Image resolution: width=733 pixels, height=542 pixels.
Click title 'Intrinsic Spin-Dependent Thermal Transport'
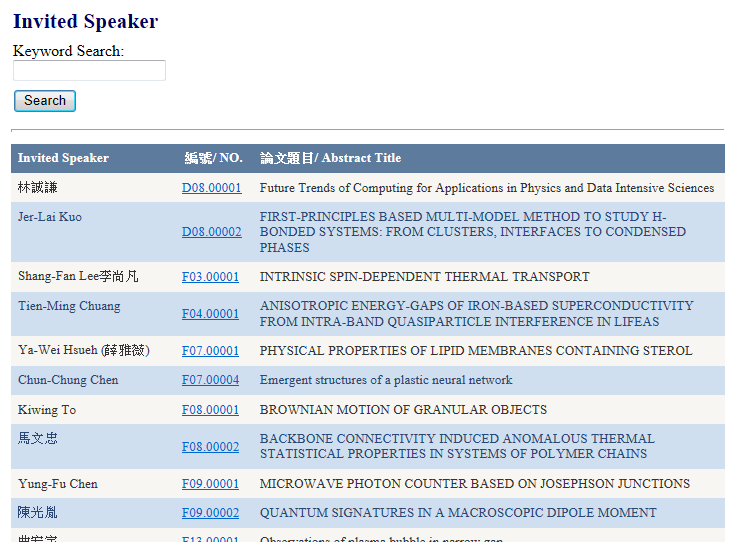click(x=424, y=277)
